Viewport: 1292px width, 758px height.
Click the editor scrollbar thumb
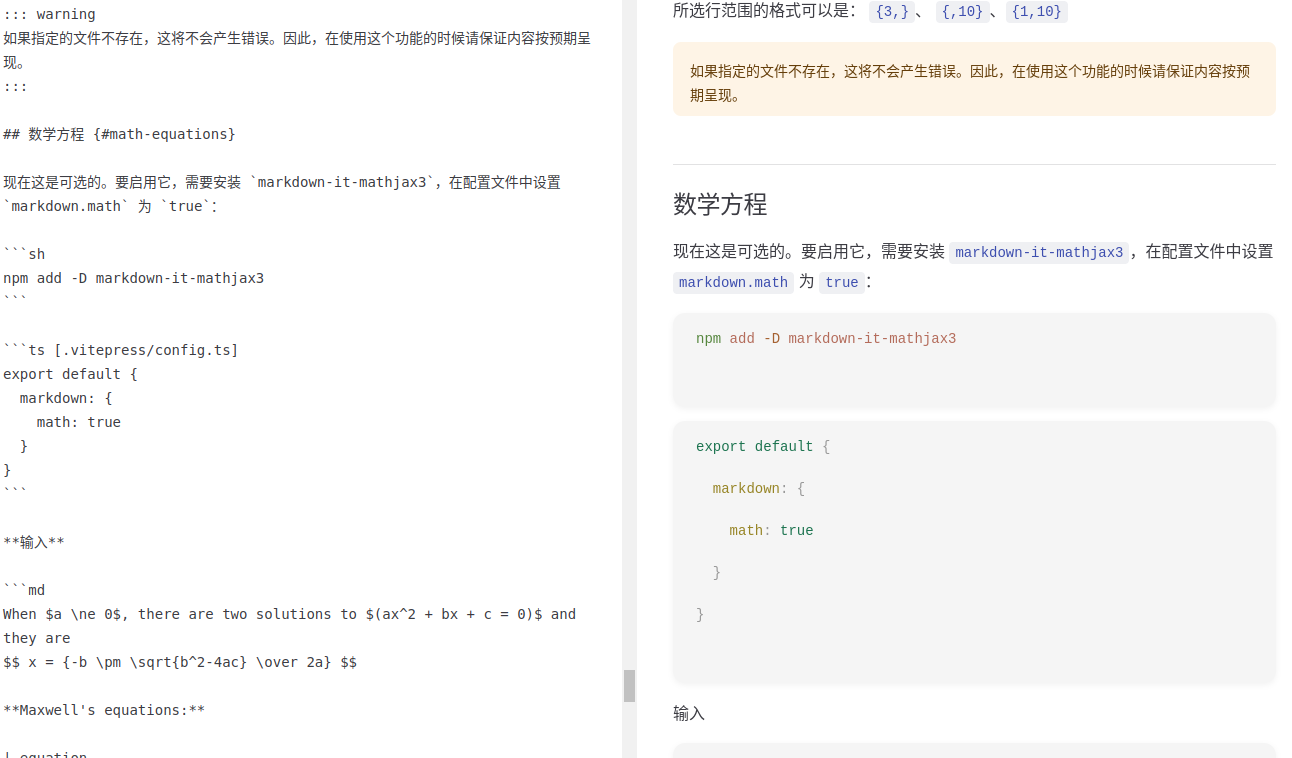[629, 686]
